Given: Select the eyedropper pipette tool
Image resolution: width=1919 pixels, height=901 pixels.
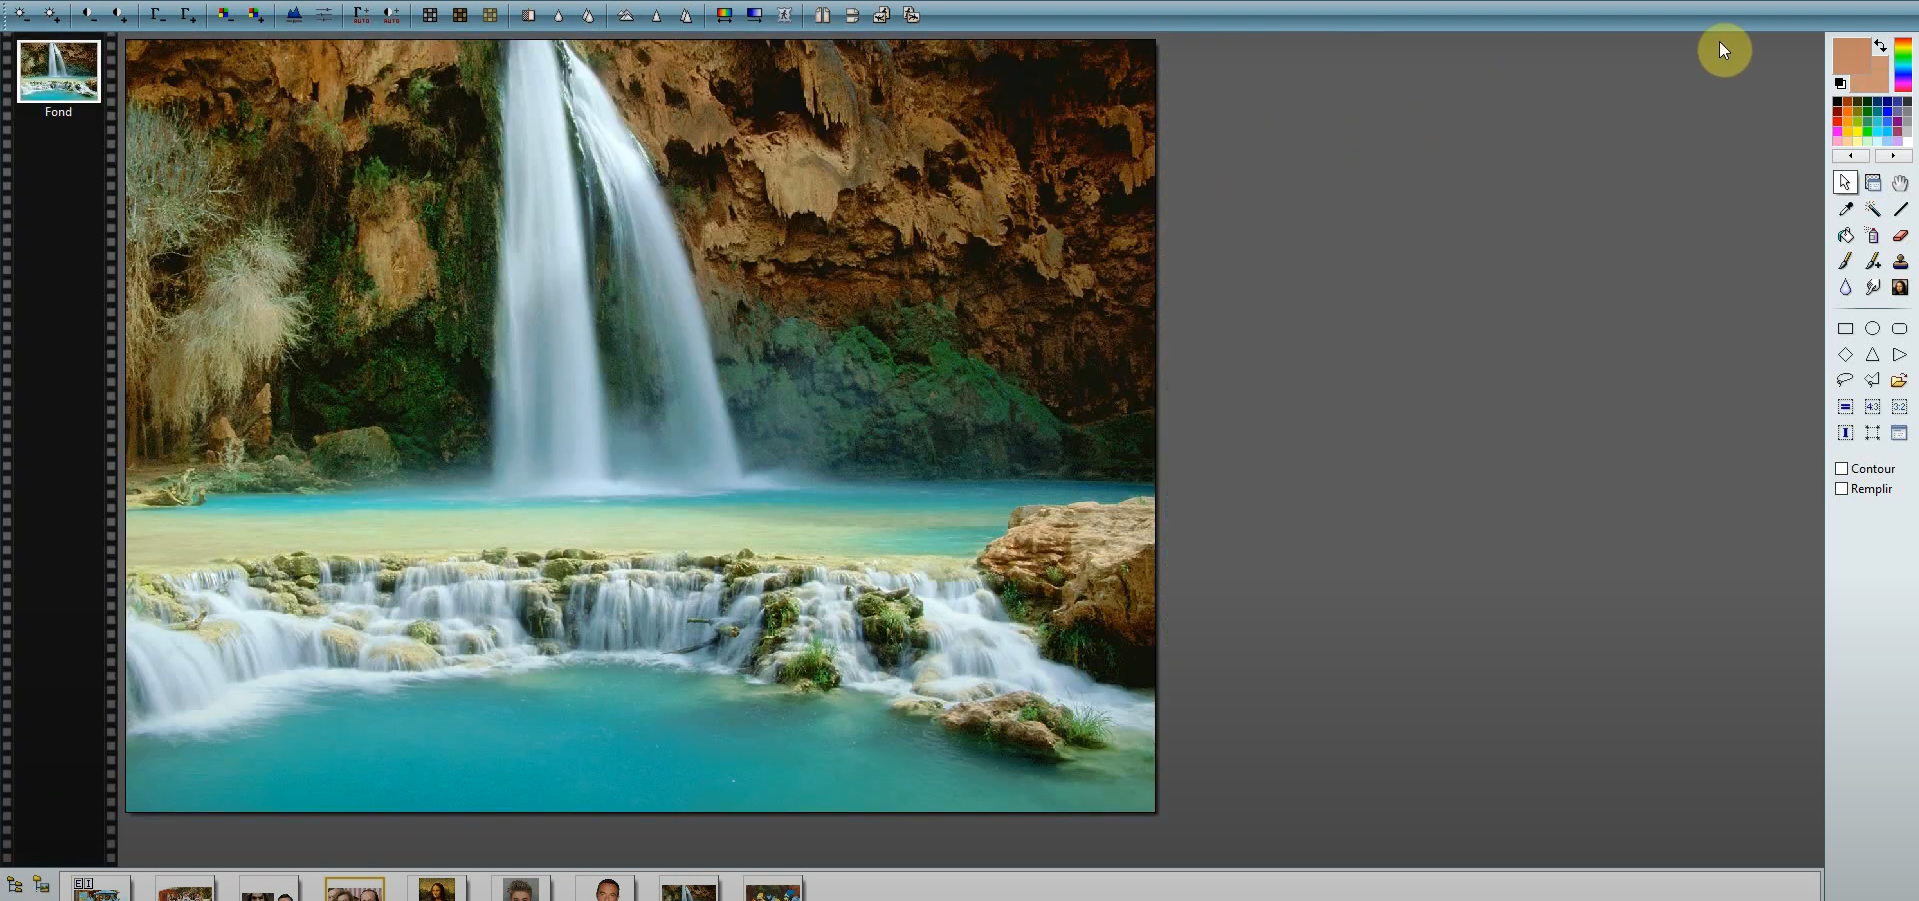Looking at the screenshot, I should click(x=1845, y=209).
